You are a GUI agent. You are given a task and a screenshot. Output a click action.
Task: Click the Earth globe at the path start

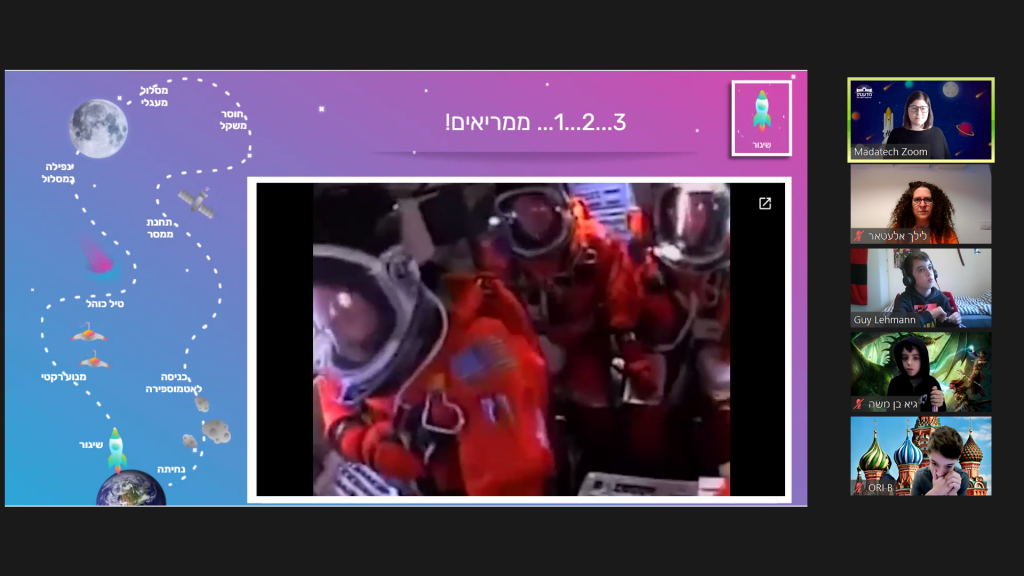point(131,489)
